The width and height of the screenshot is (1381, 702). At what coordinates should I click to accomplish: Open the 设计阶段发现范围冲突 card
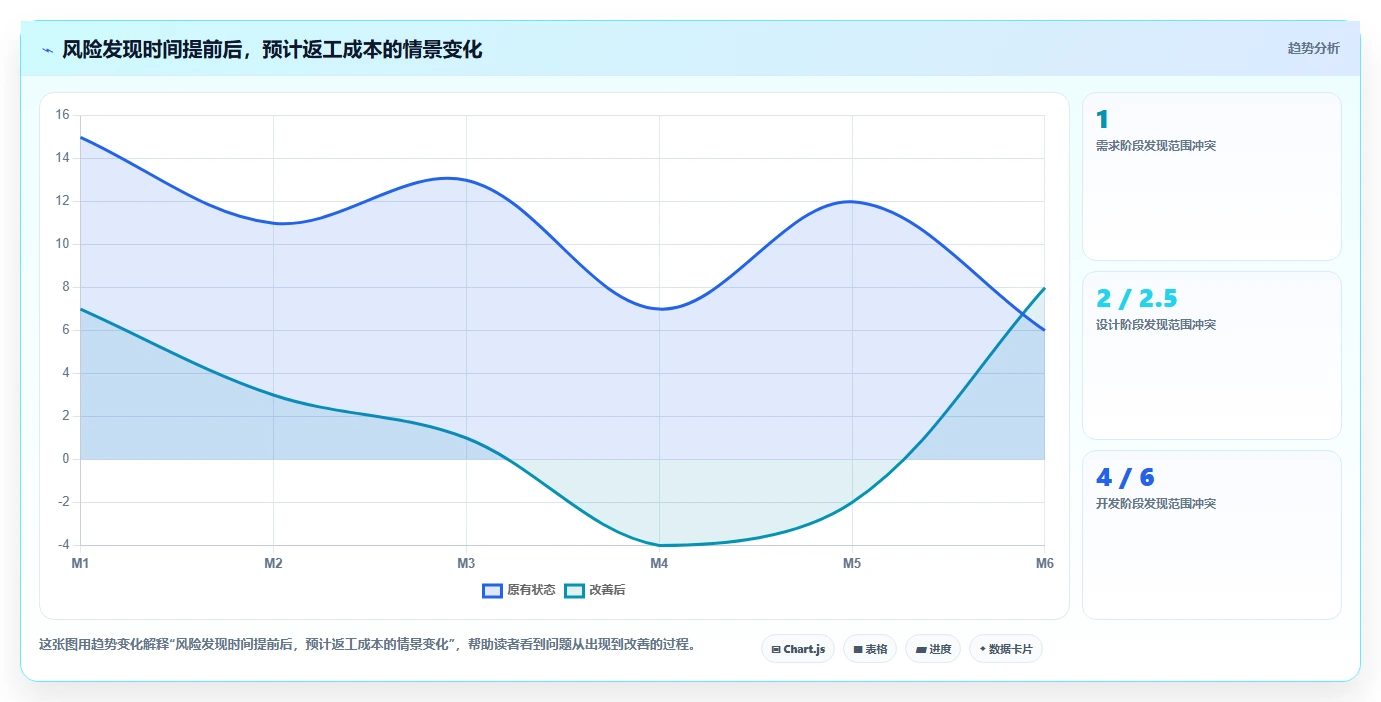pyautogui.click(x=1212, y=355)
